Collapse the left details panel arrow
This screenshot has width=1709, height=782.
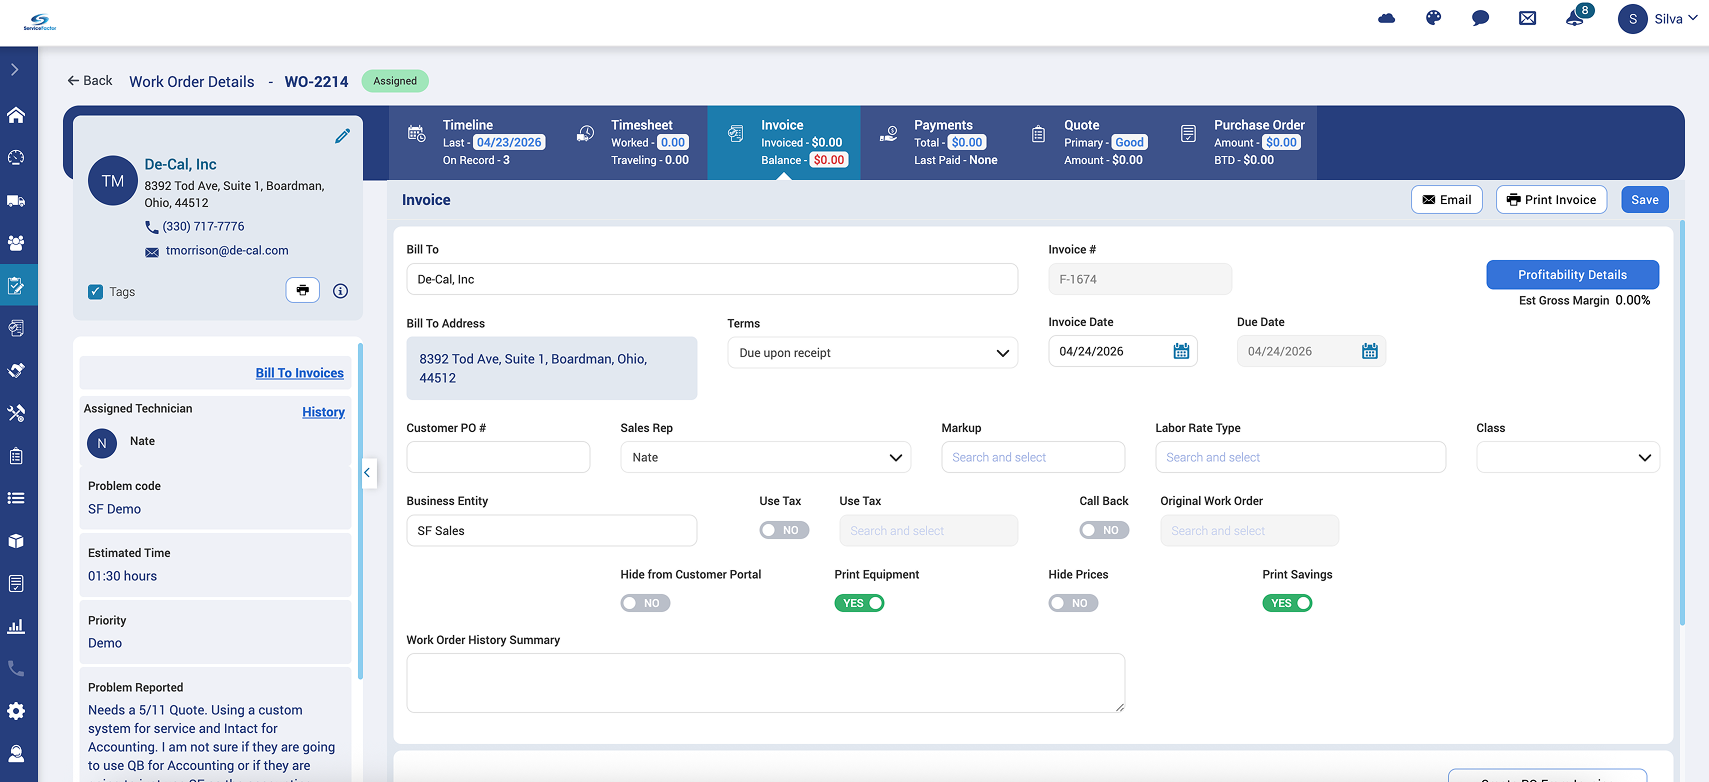[x=367, y=472]
